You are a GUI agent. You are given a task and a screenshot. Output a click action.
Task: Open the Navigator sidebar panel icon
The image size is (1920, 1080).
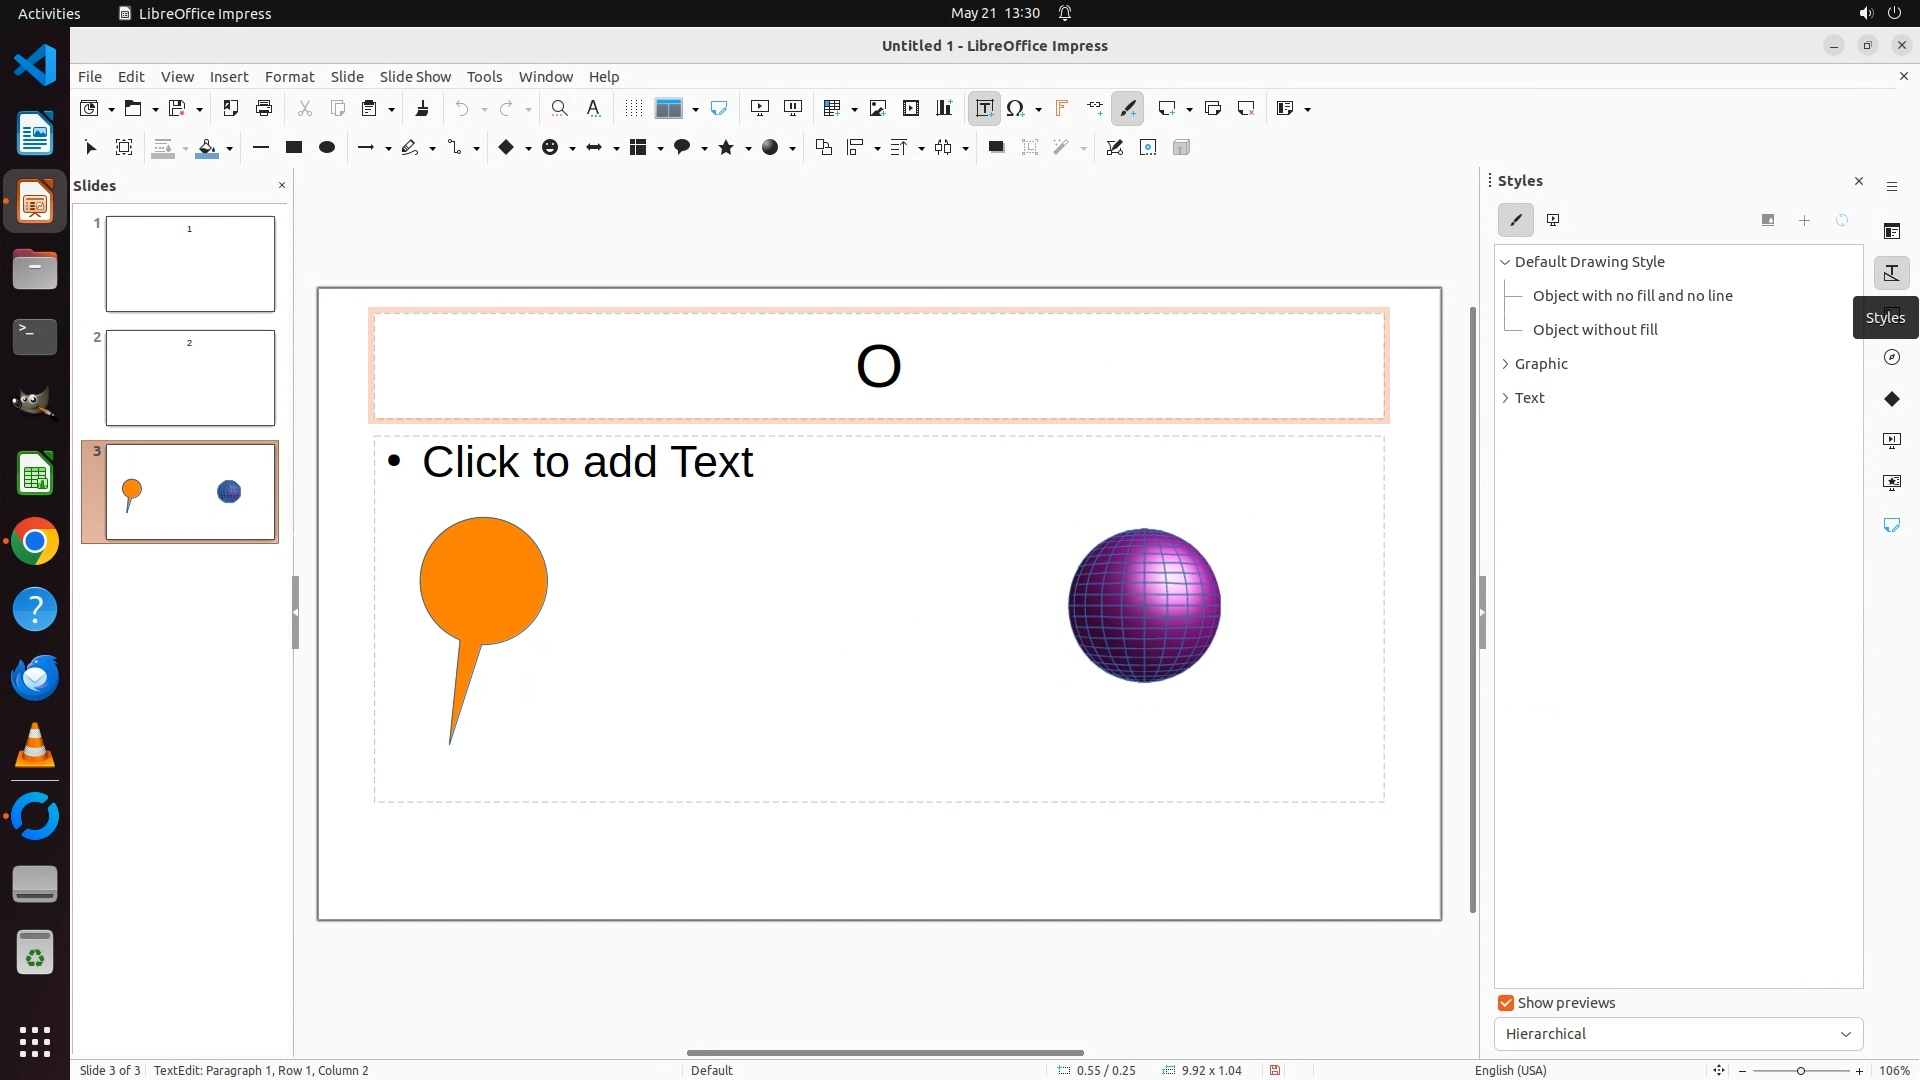[x=1891, y=358]
